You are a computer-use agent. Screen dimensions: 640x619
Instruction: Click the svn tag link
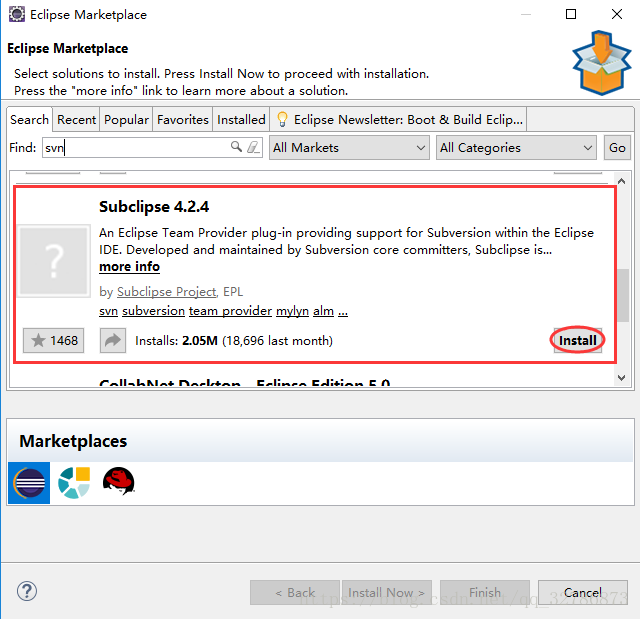(109, 311)
